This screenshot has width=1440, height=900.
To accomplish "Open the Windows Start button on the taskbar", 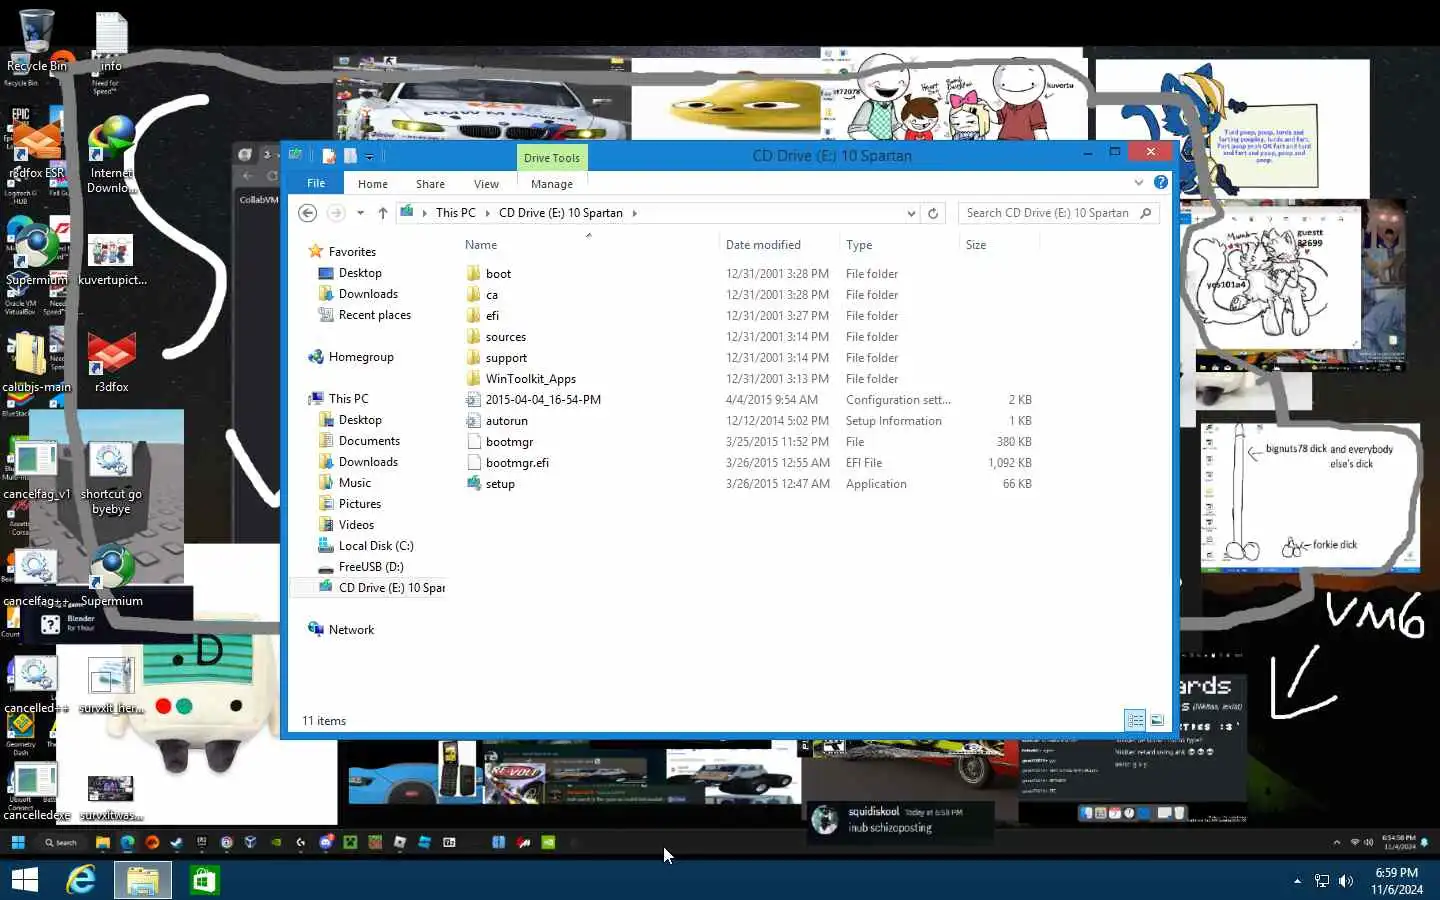I will (24, 880).
